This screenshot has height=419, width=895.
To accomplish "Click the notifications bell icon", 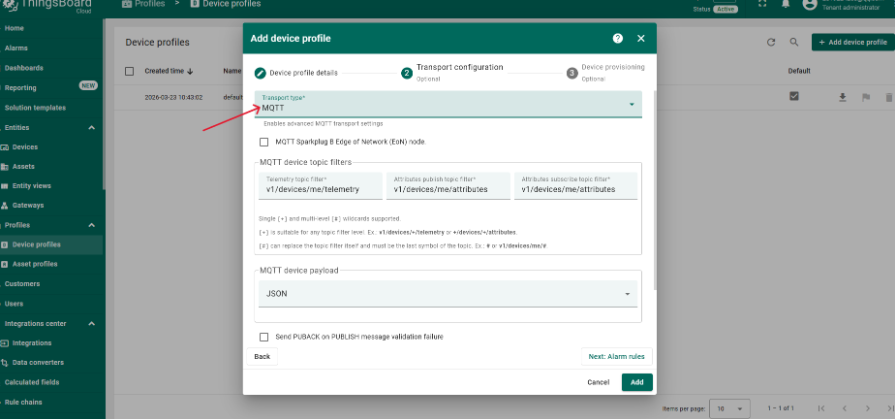I will (787, 5).
